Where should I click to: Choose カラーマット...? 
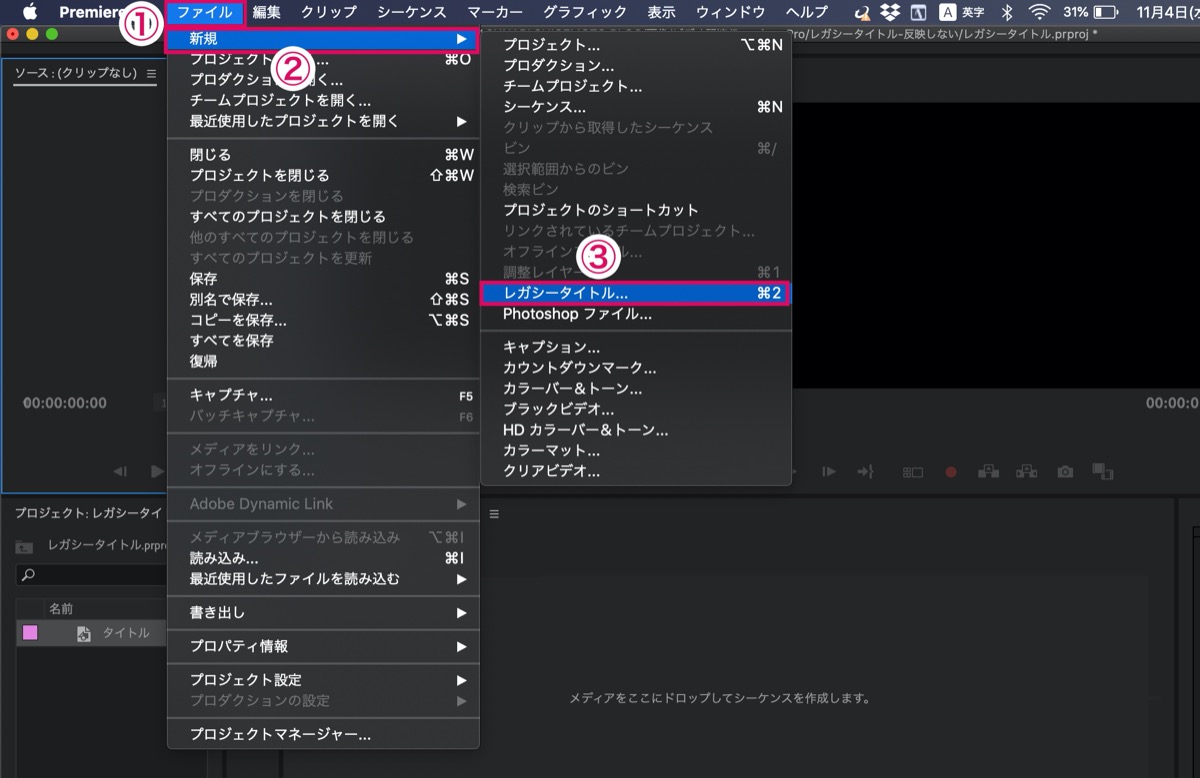coord(635,450)
